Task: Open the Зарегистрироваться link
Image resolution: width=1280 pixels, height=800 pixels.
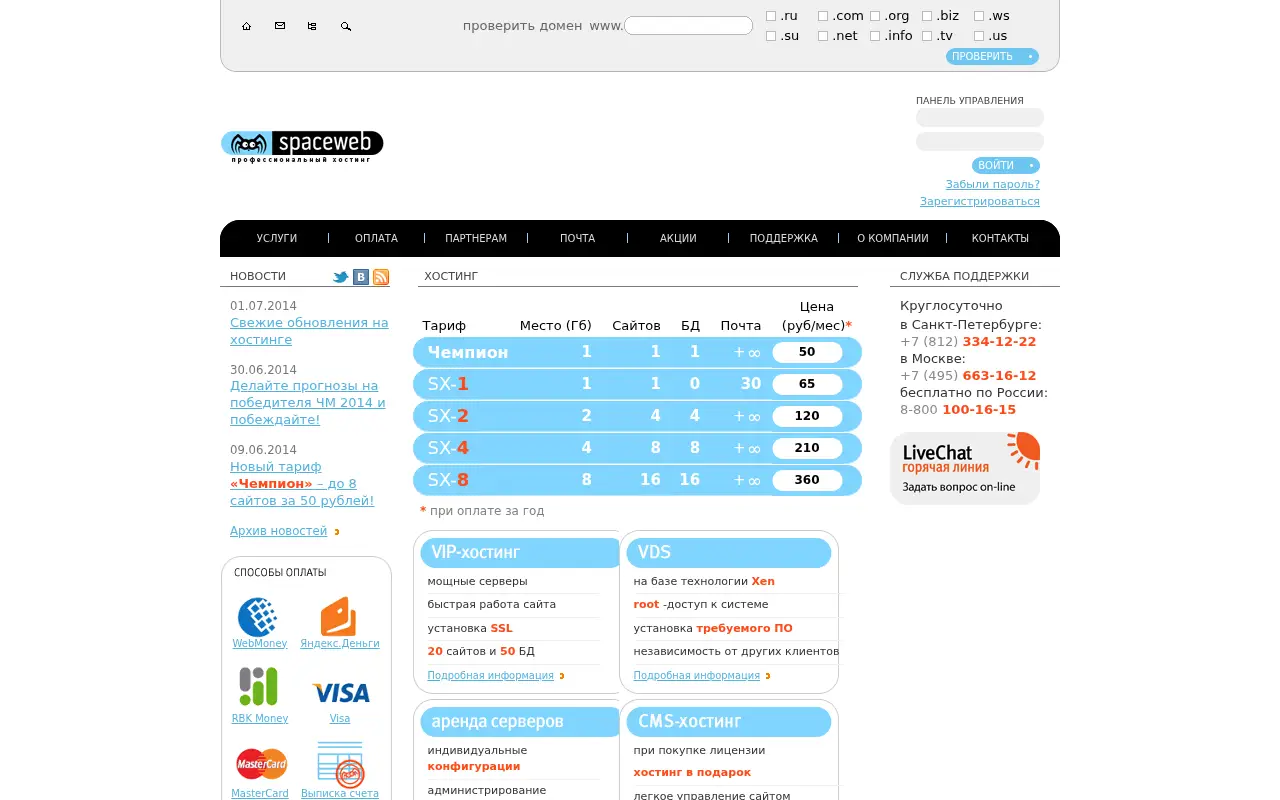Action: [980, 201]
